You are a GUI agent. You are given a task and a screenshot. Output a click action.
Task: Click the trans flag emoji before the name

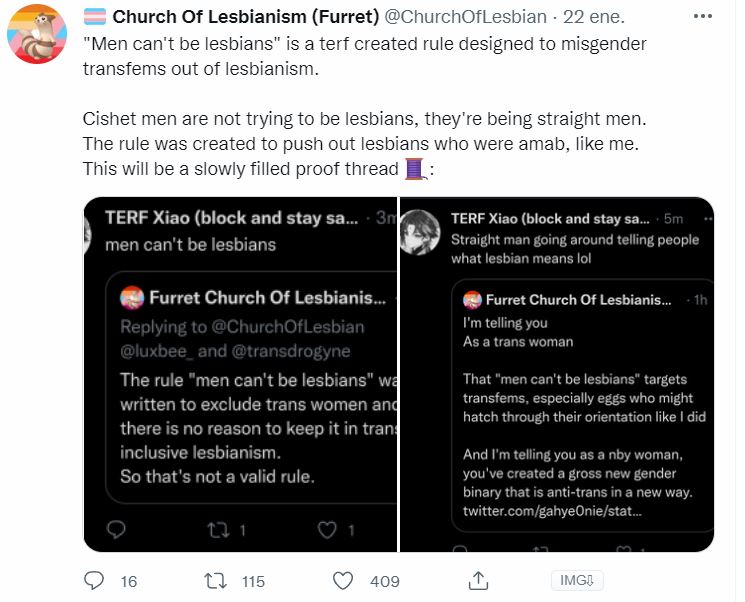pos(95,17)
